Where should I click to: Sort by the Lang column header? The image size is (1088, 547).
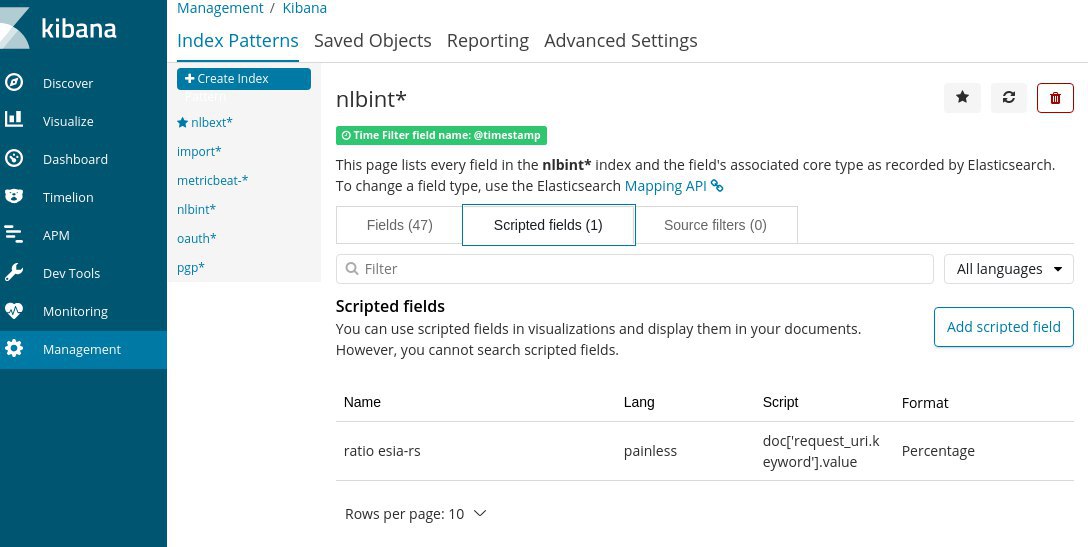[639, 402]
